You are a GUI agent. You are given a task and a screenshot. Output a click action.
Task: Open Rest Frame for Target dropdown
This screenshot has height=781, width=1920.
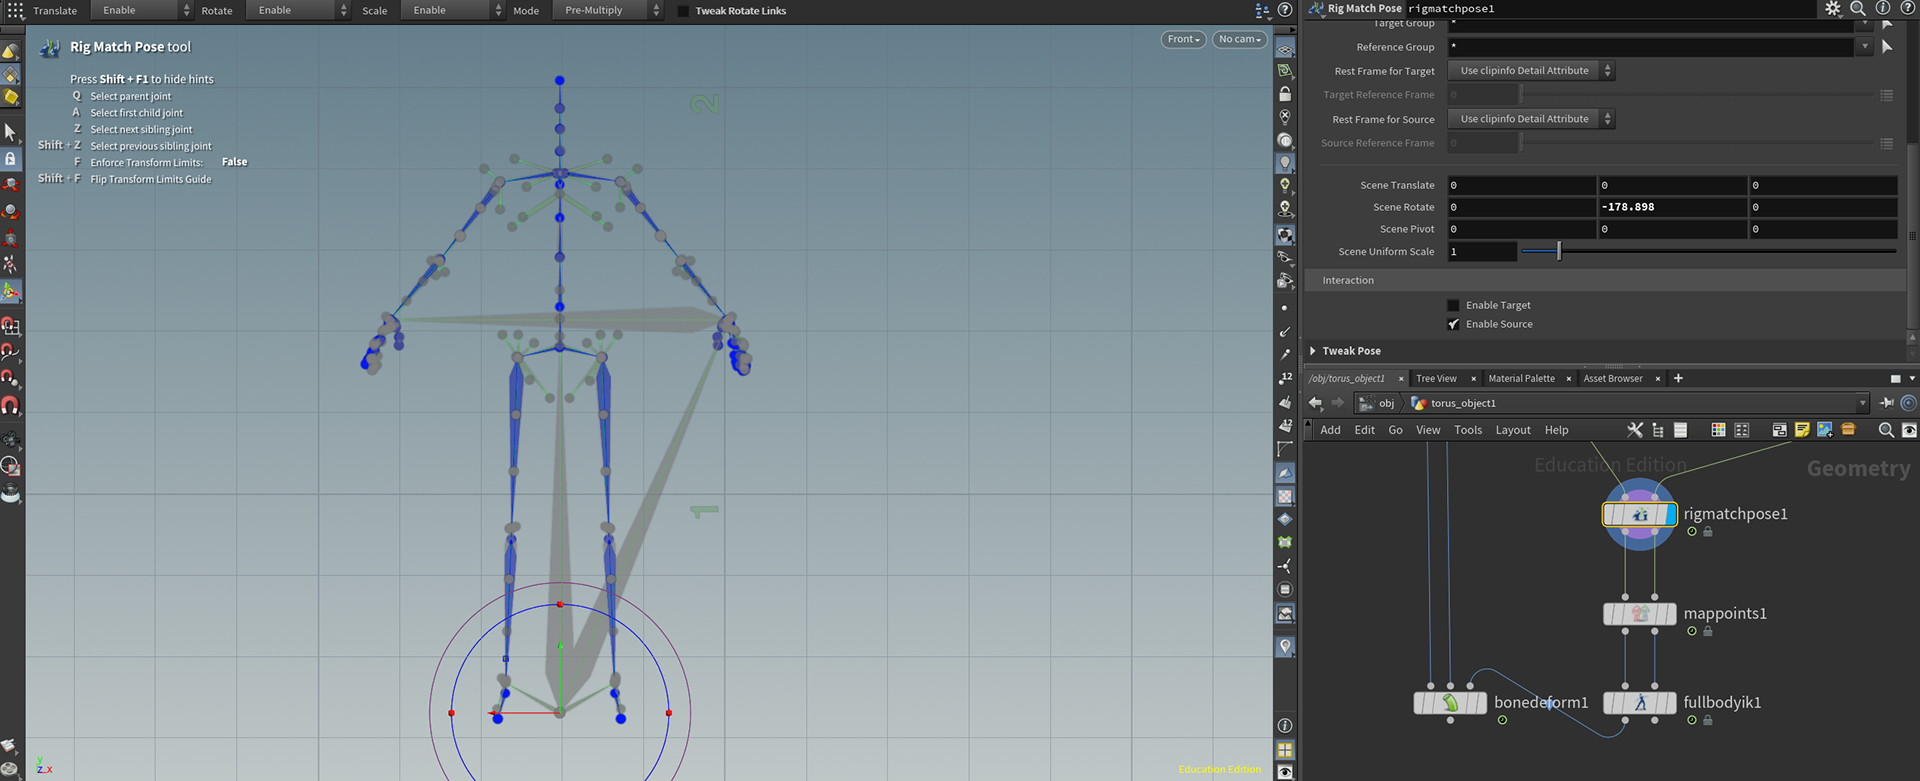(x=1531, y=71)
